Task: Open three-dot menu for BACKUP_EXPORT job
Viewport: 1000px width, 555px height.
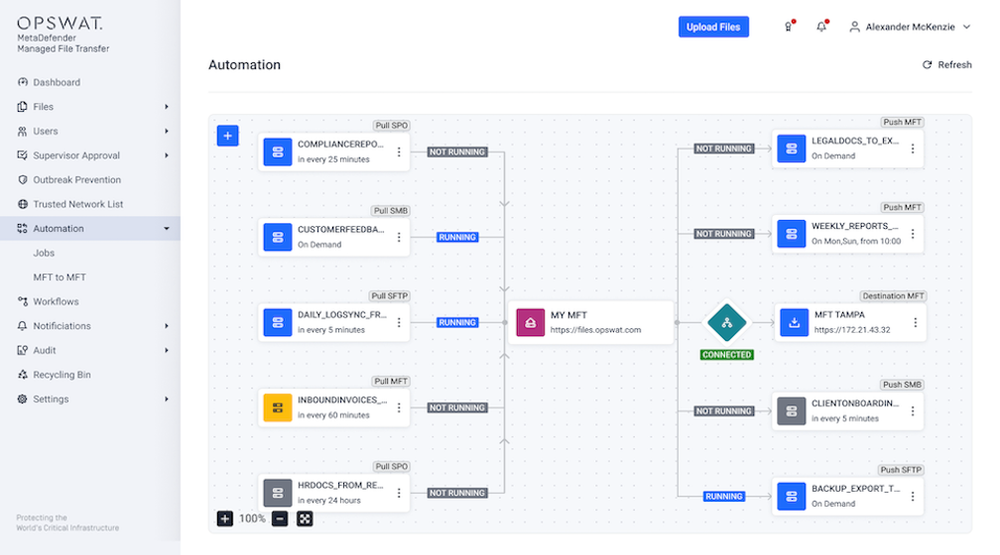Action: 913,496
